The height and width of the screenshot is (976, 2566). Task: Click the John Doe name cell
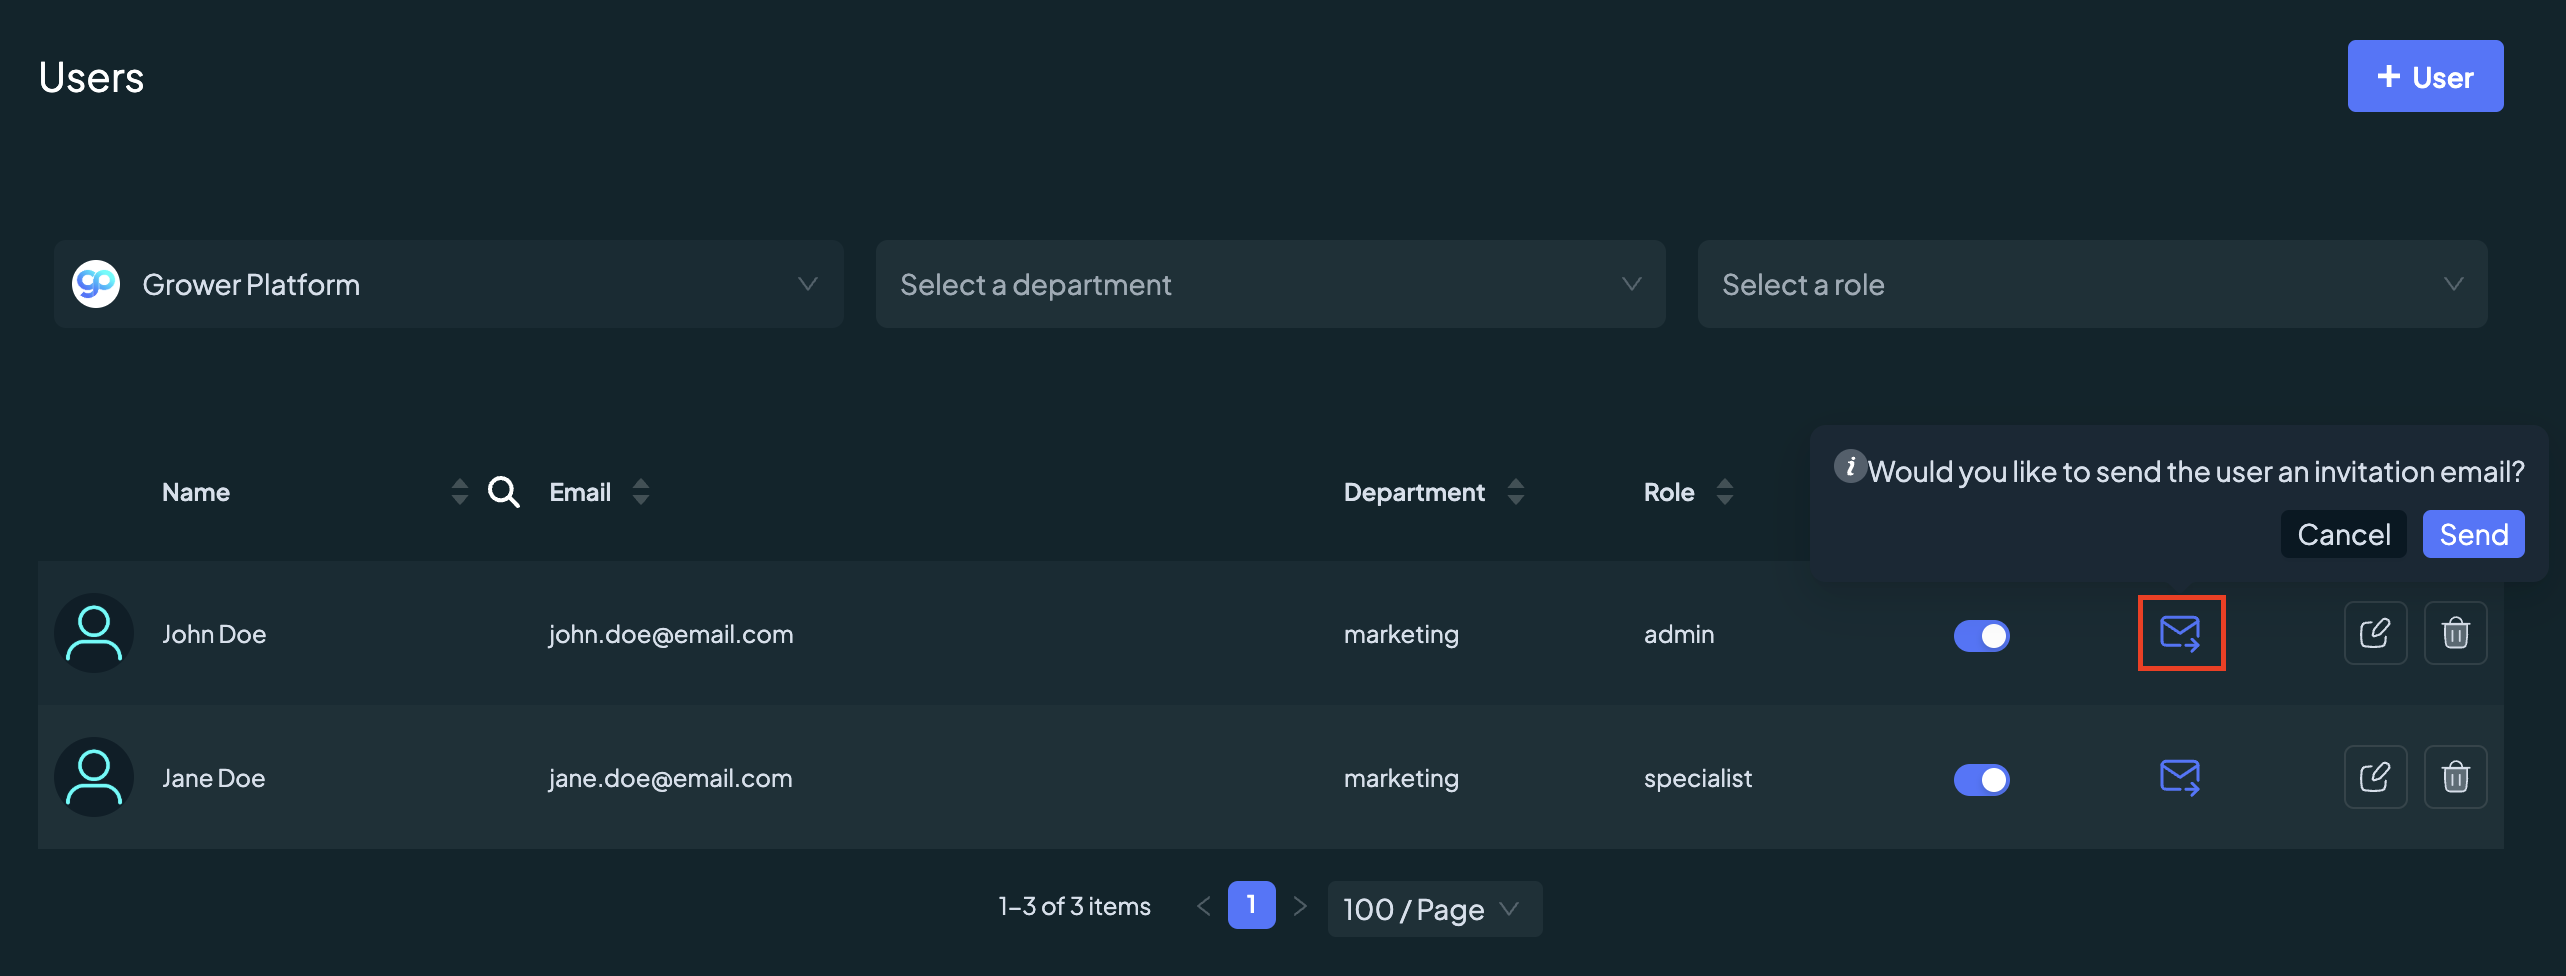[214, 634]
